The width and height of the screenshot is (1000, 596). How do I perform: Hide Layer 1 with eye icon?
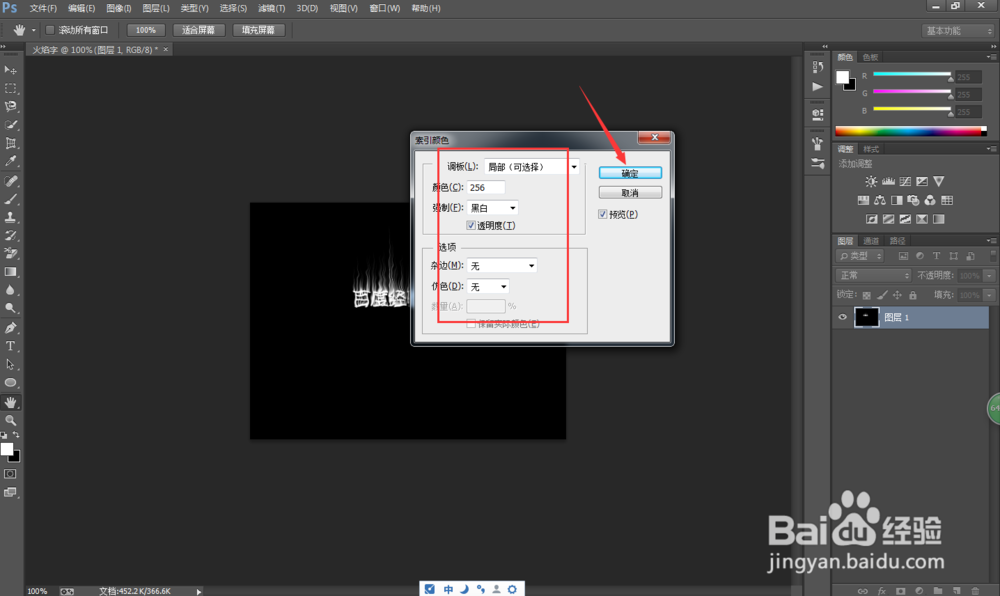pos(842,317)
